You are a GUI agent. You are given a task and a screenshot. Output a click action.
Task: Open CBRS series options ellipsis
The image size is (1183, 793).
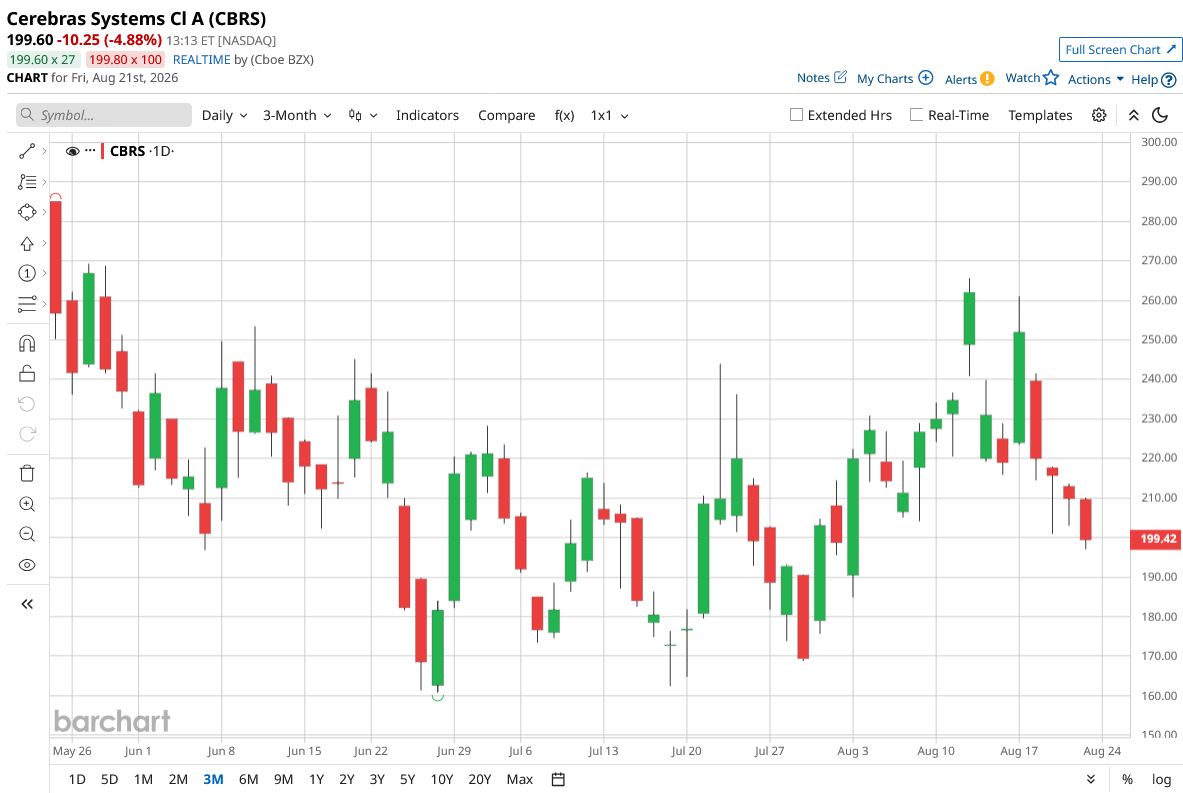[x=91, y=150]
